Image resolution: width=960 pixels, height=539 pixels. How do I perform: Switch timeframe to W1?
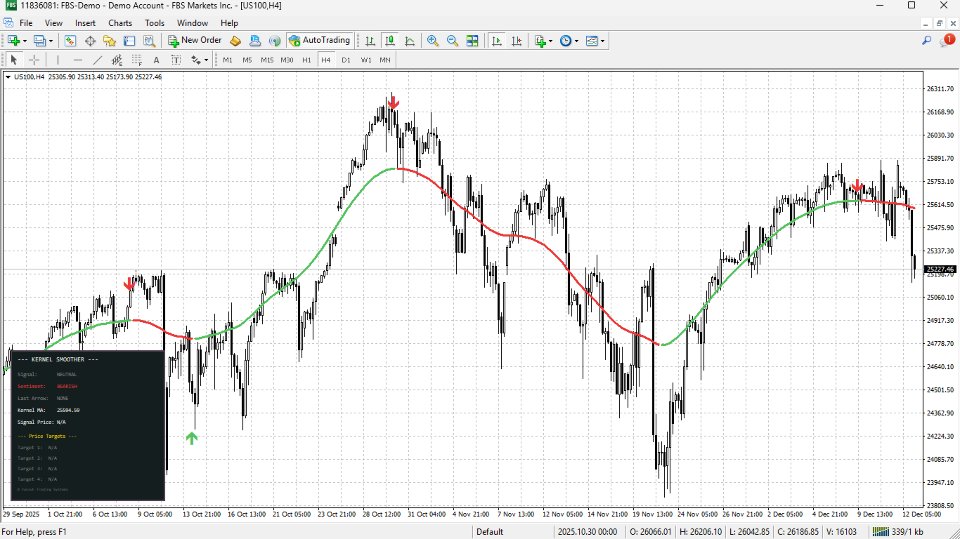[x=366, y=60]
